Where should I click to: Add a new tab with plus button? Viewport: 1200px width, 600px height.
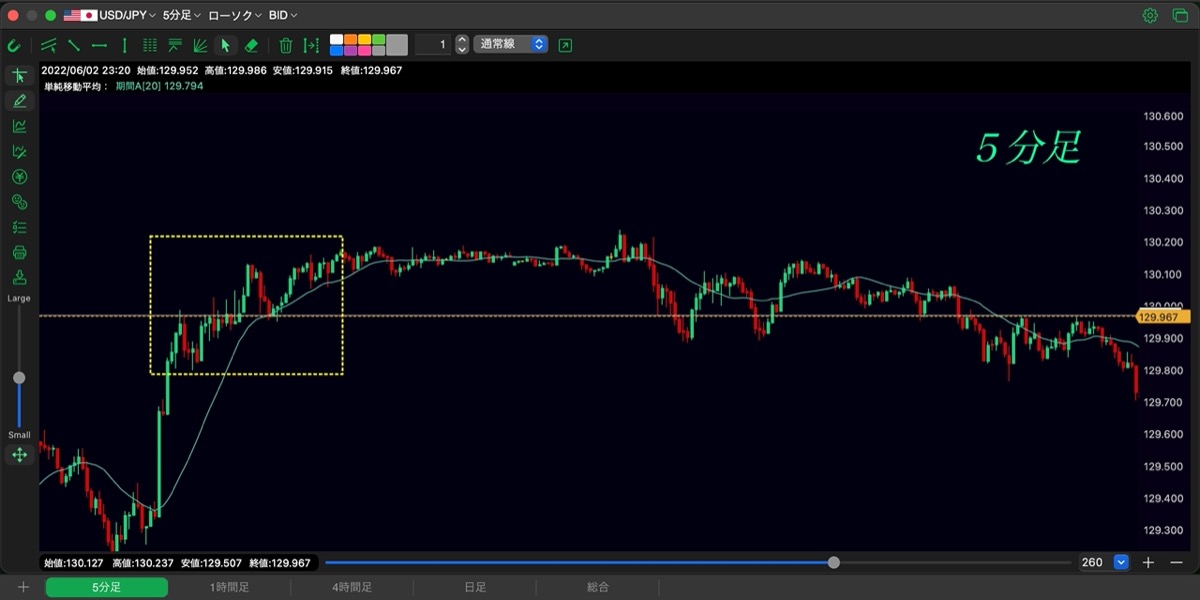(x=23, y=587)
